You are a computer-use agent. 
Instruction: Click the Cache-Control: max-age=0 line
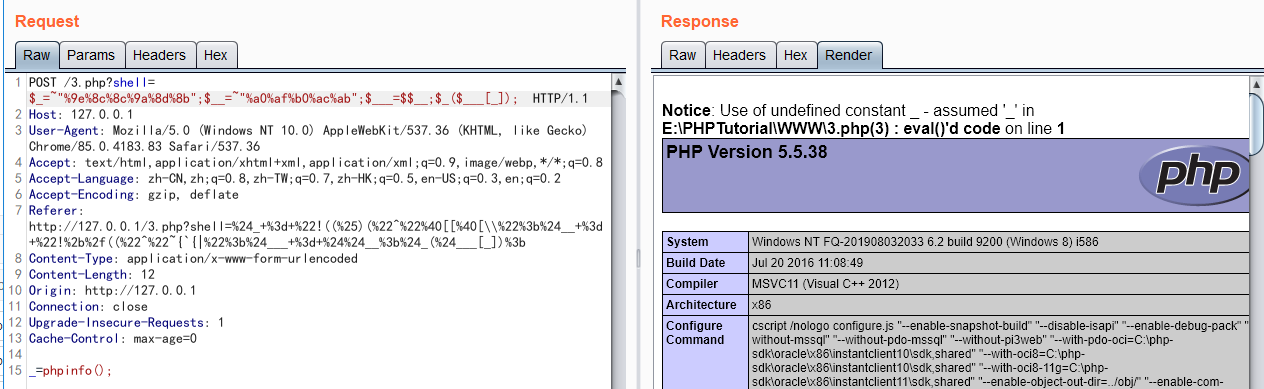tap(112, 338)
